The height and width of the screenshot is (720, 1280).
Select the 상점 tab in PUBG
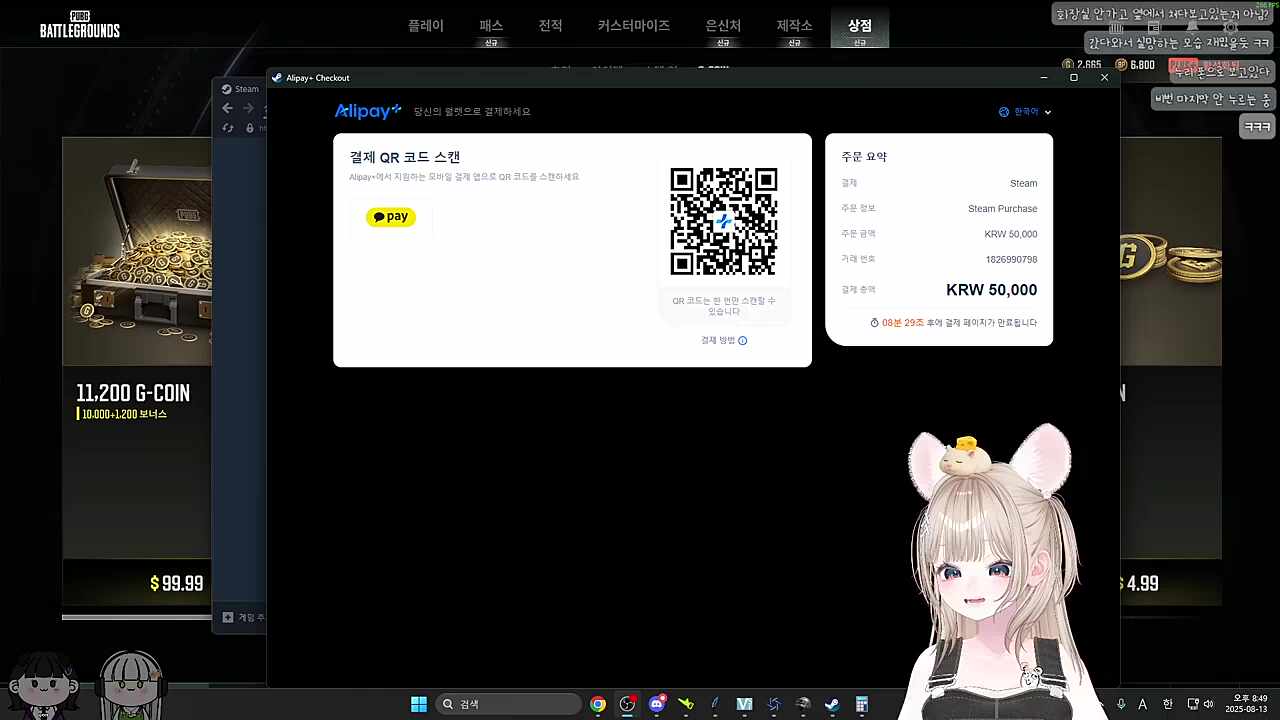pos(860,26)
